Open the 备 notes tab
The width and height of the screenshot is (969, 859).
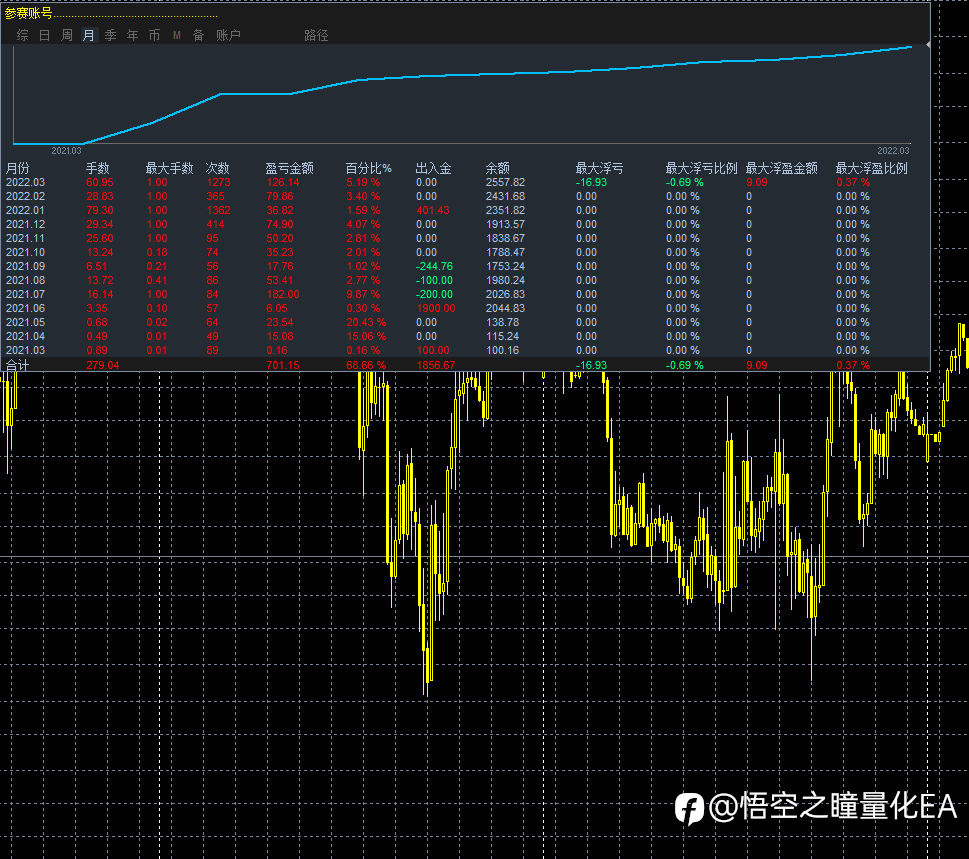198,36
